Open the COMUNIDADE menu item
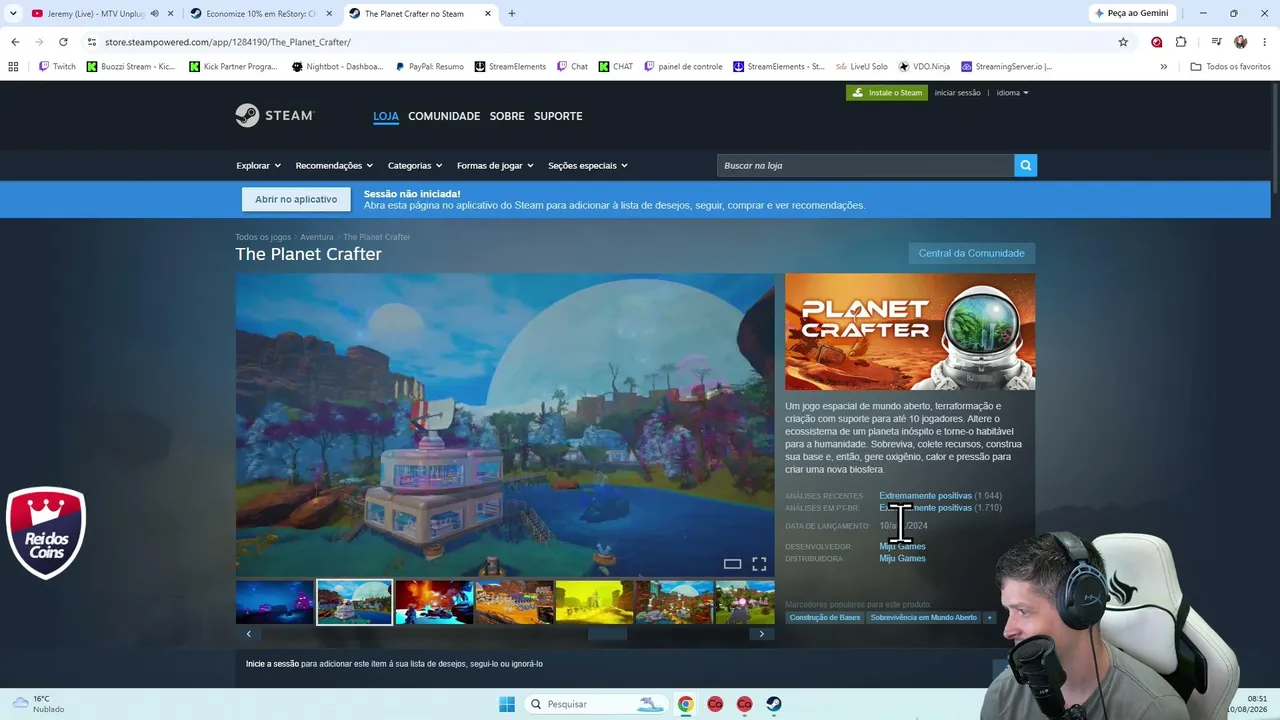This screenshot has height=720, width=1280. click(x=444, y=116)
